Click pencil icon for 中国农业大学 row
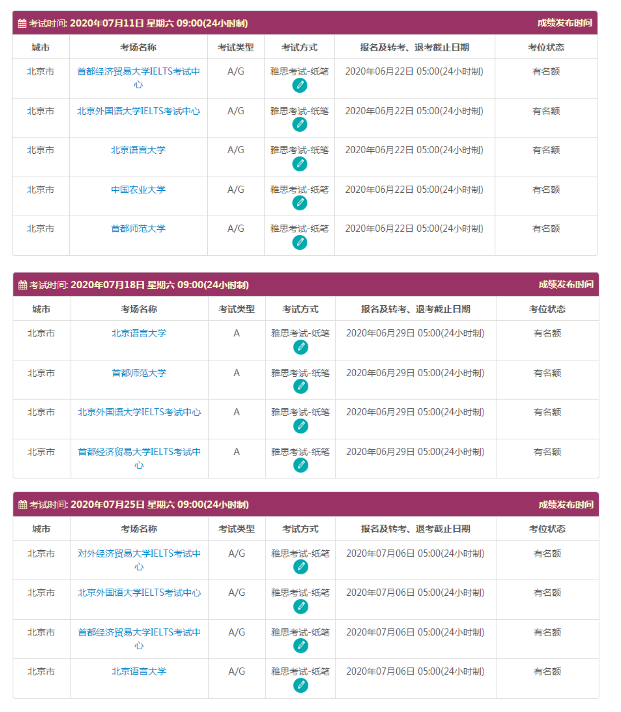 [x=300, y=203]
